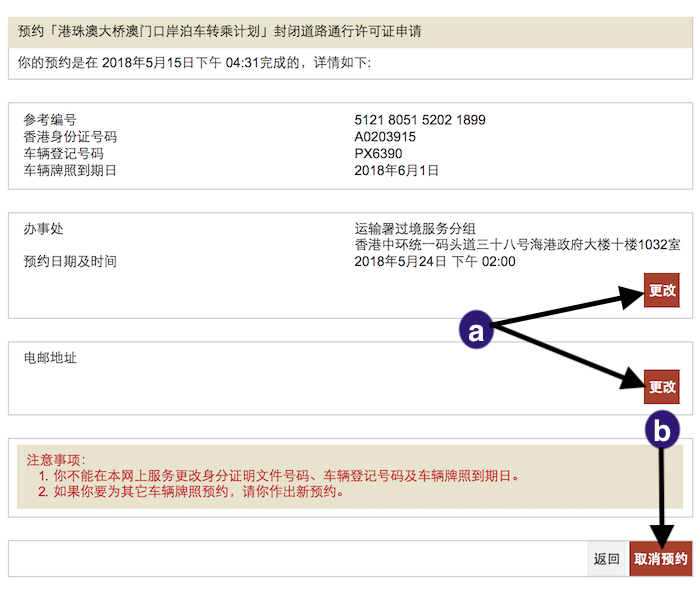Click the 电邮地址 label

point(50,358)
